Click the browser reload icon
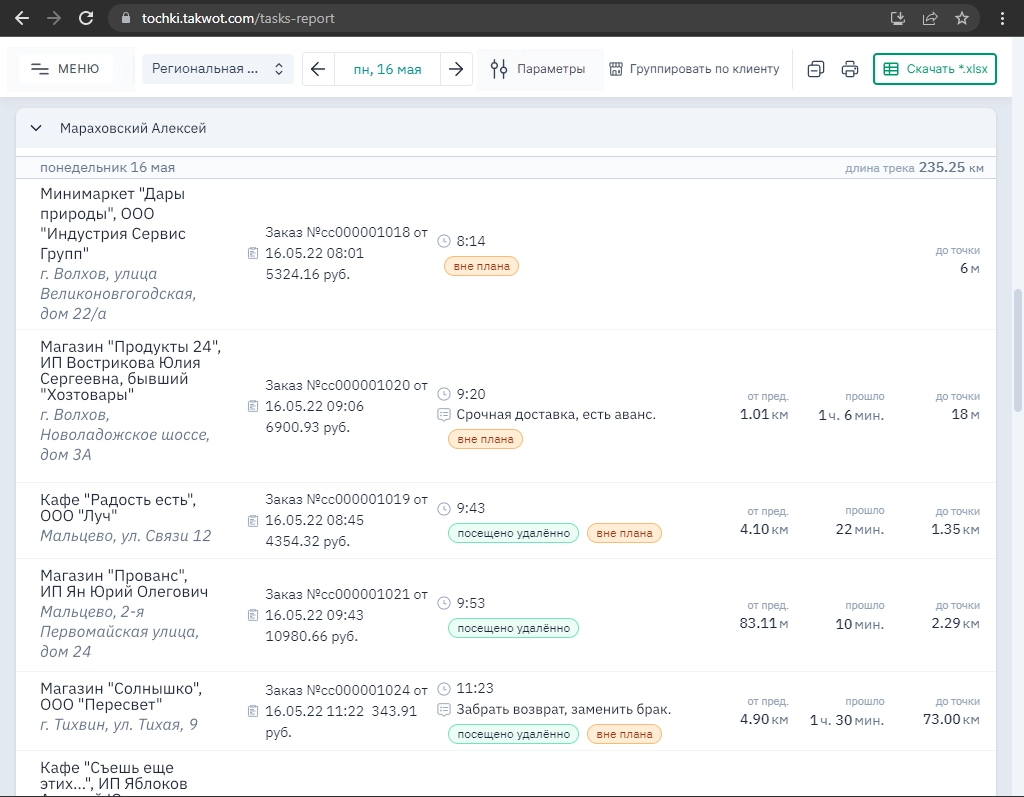Viewport: 1024px width, 797px height. [x=86, y=18]
